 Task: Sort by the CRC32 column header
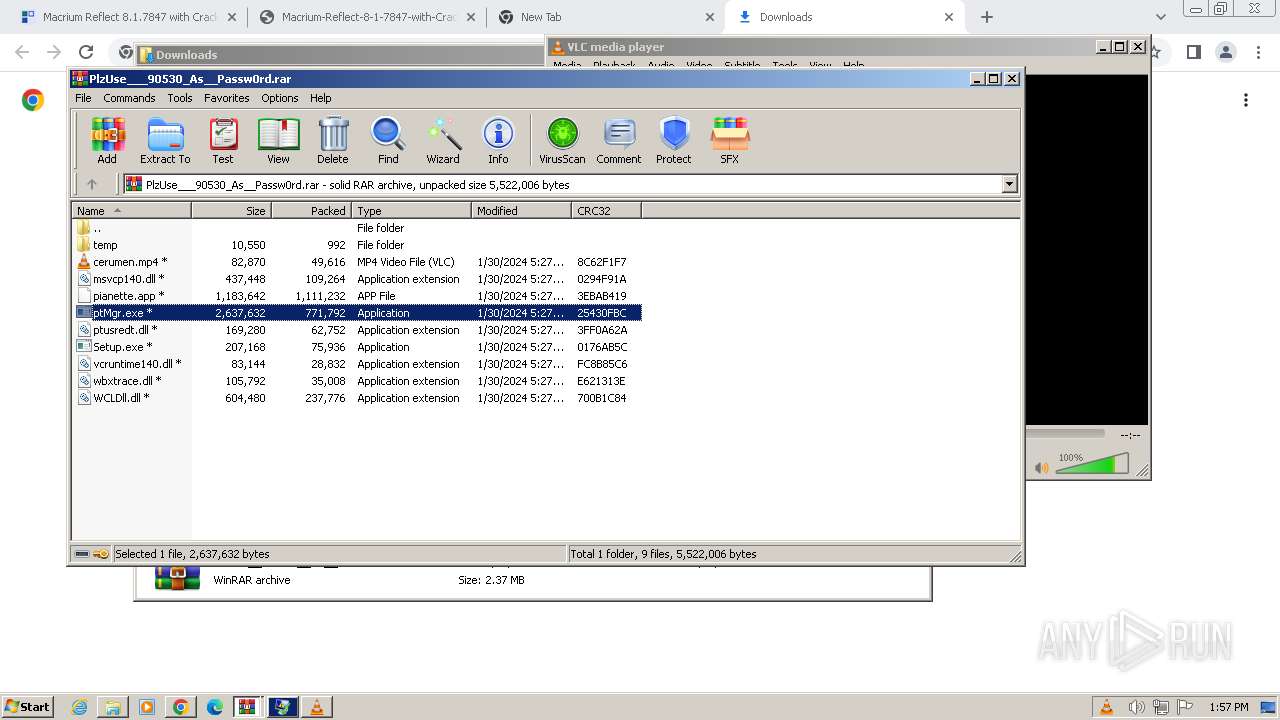(x=606, y=211)
